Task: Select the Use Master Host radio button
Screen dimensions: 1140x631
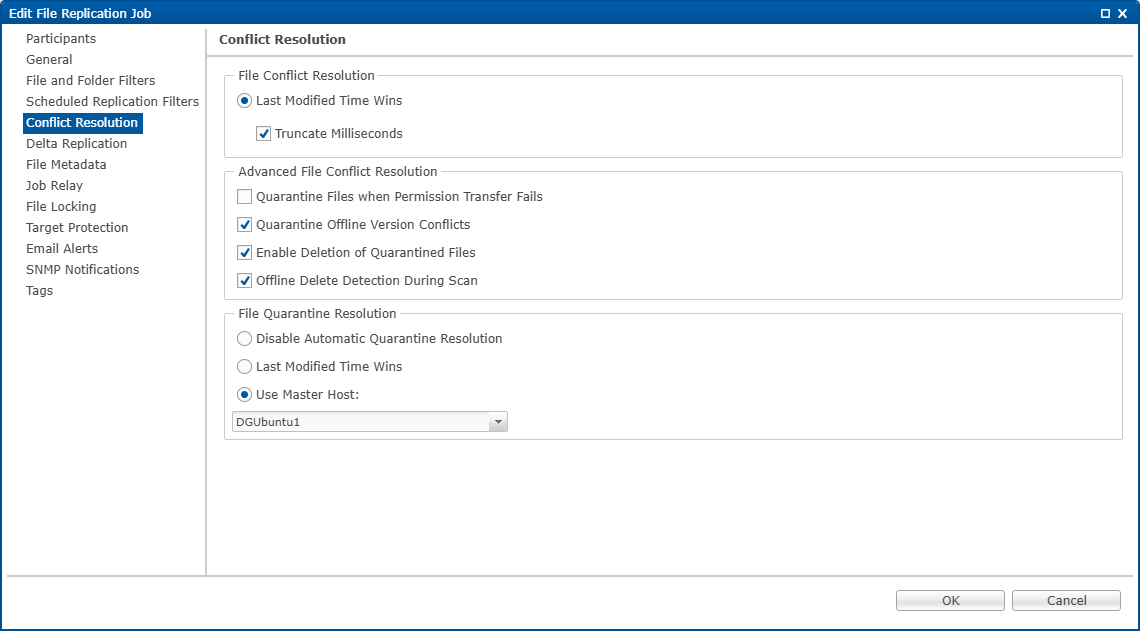Action: pos(245,395)
